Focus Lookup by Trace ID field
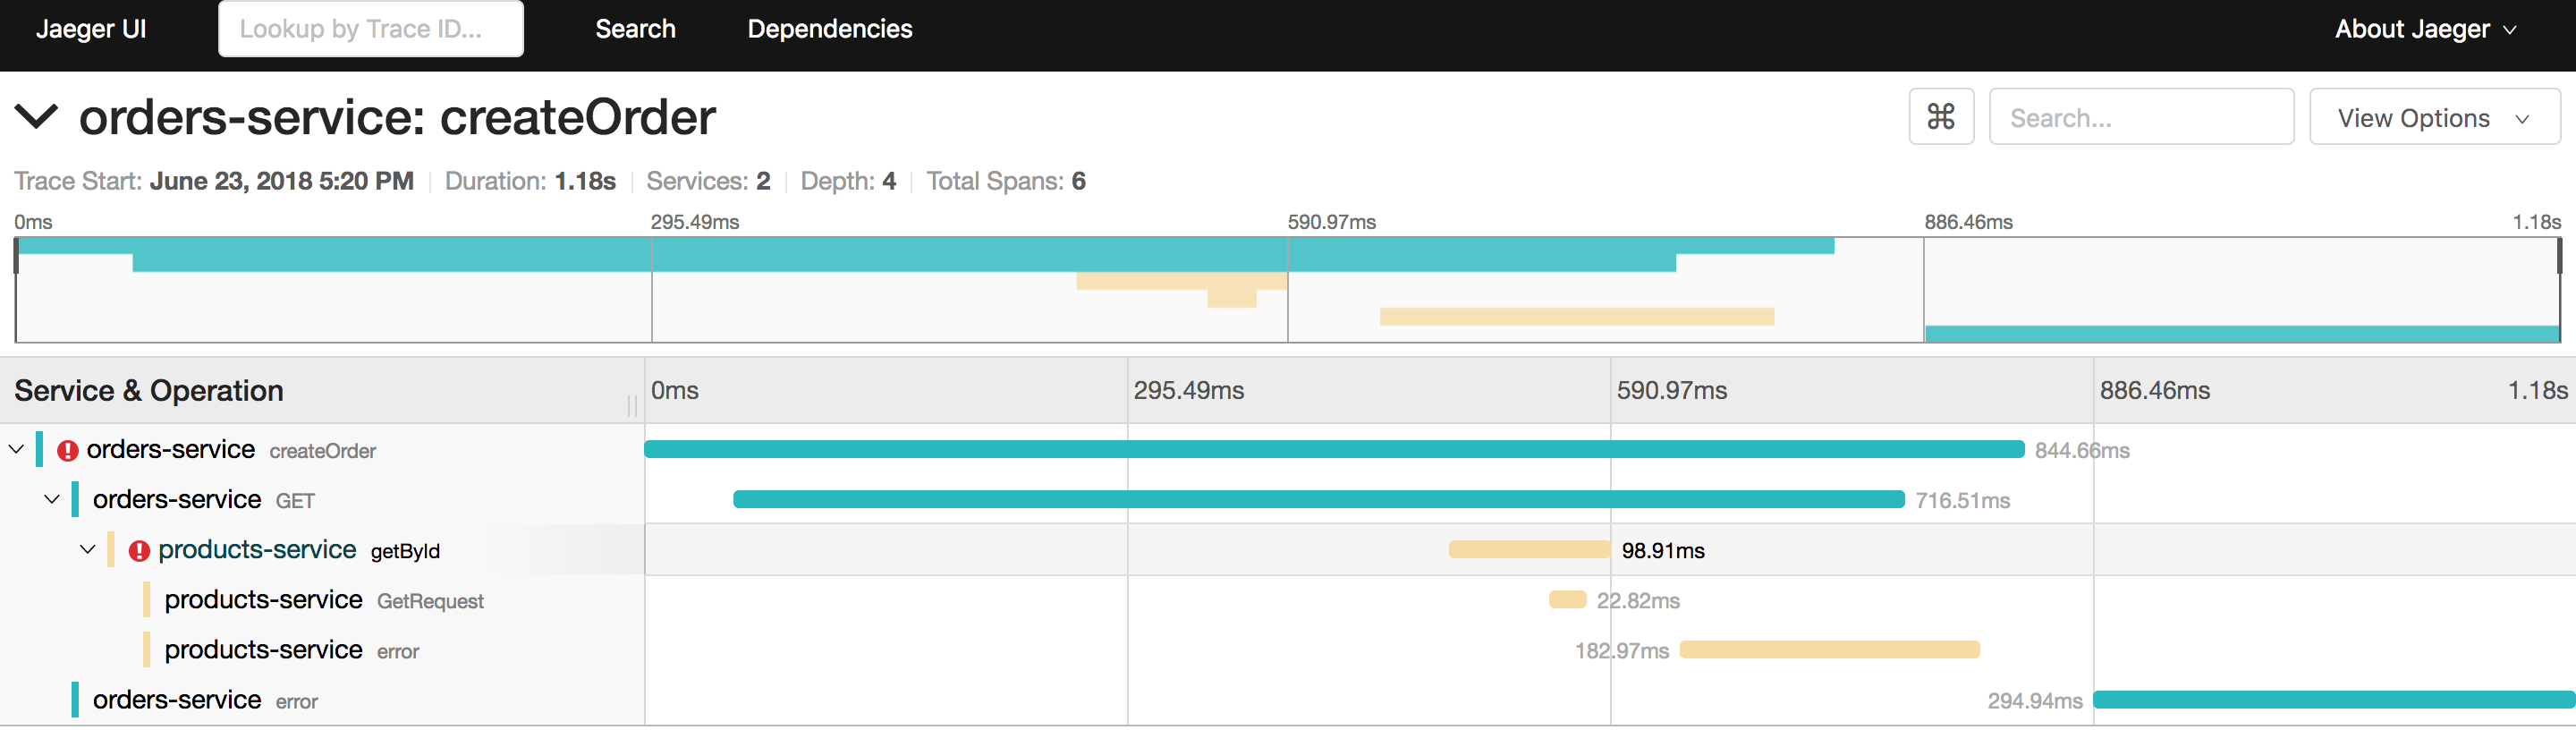Image resolution: width=2576 pixels, height=730 pixels. point(371,29)
